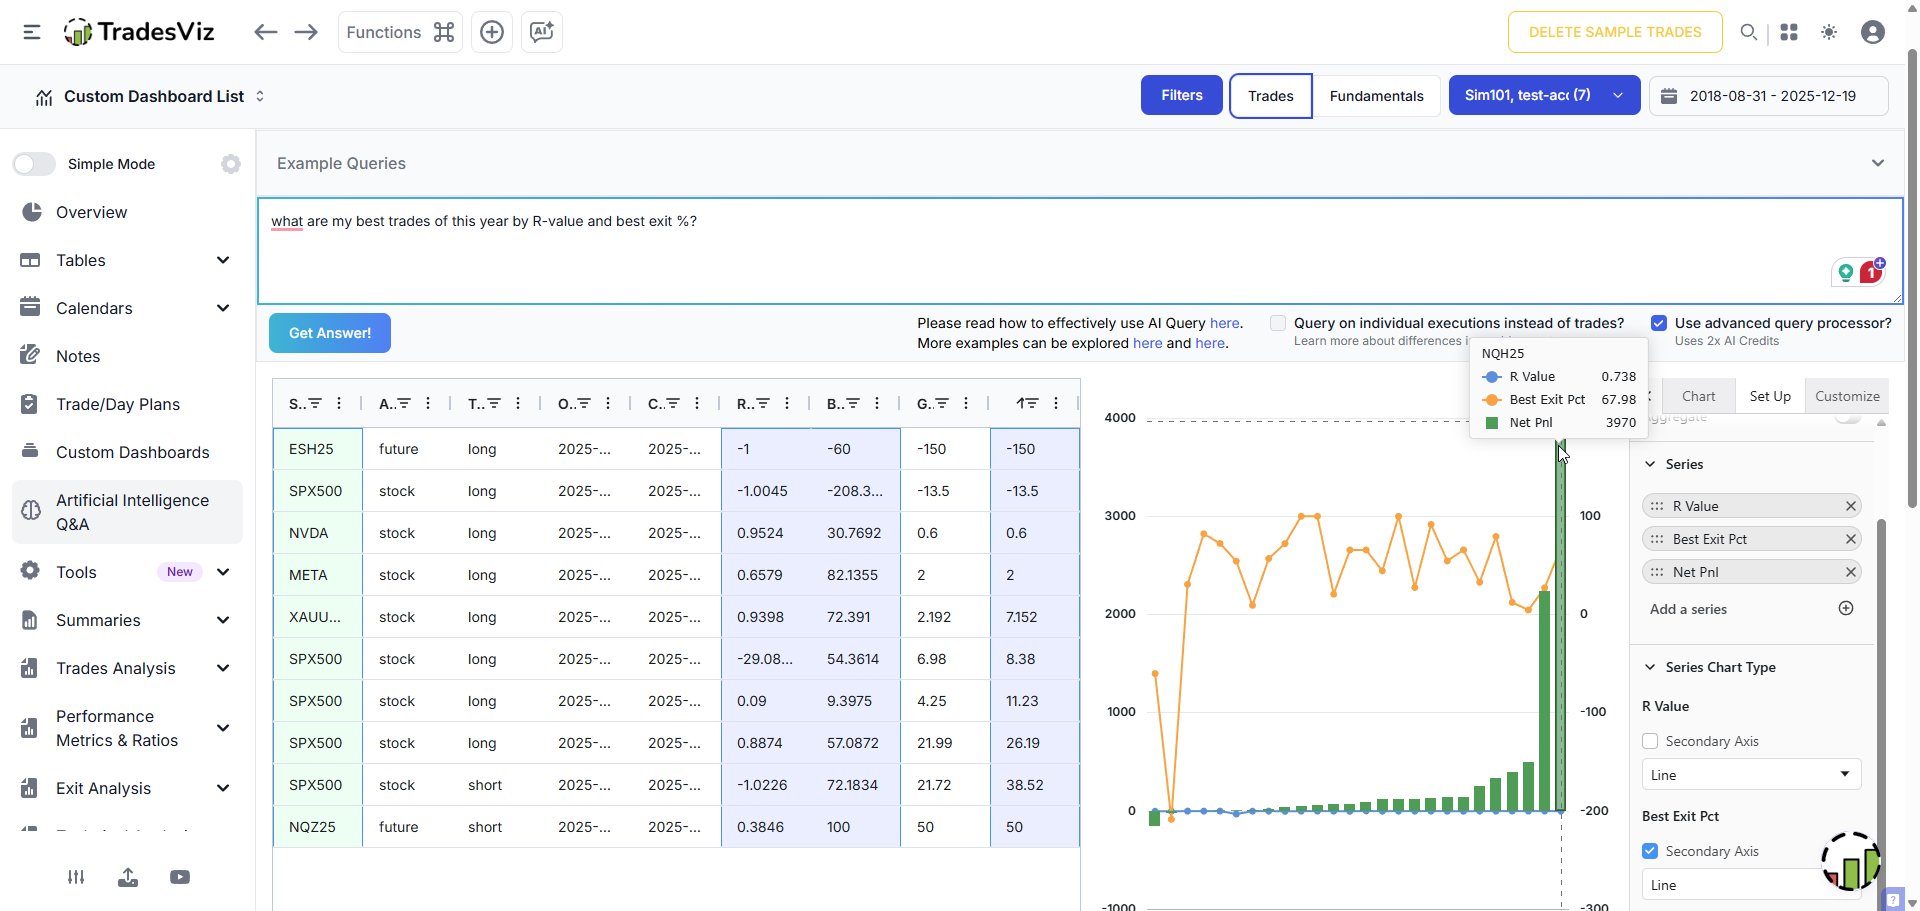Remove the Best Exit Pct series
The image size is (1920, 911).
1851,539
